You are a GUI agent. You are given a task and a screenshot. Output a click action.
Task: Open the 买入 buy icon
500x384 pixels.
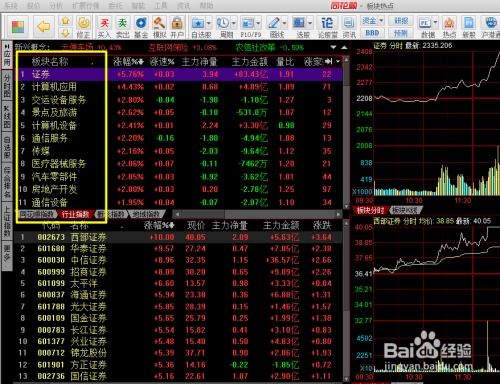coord(104,27)
